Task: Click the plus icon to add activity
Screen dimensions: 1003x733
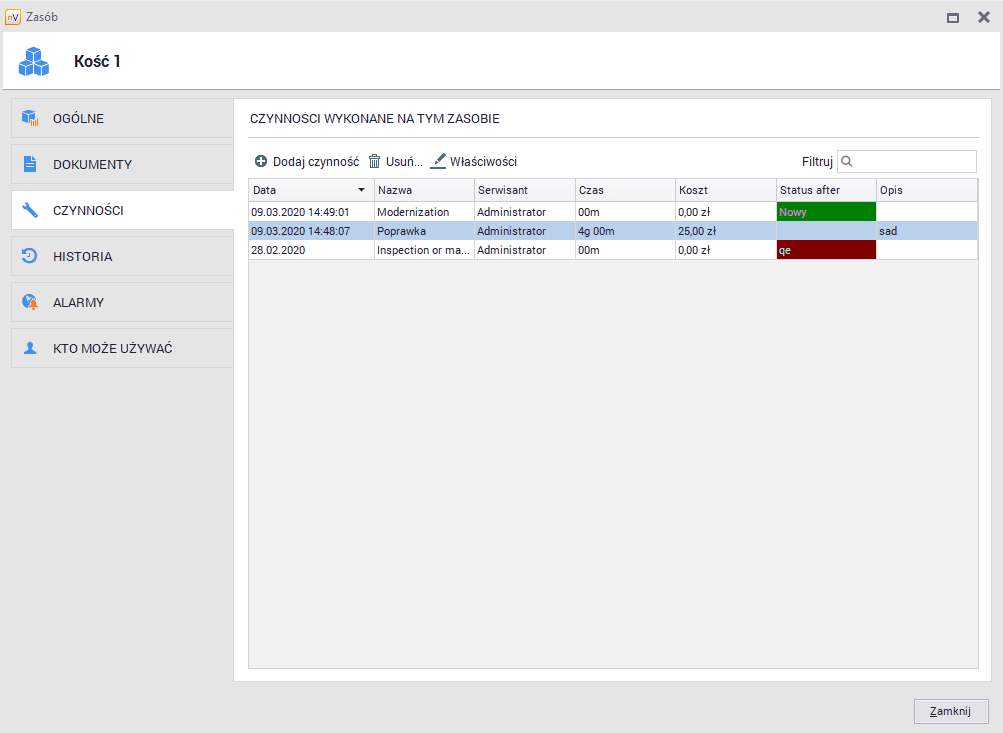Action: [x=261, y=161]
